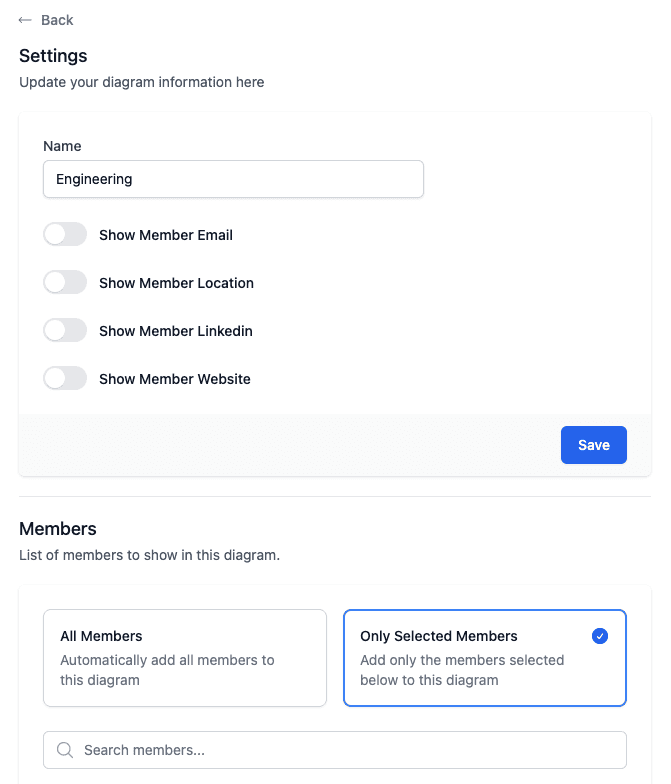
Task: Enable the Show Member Email switch
Action: (65, 235)
